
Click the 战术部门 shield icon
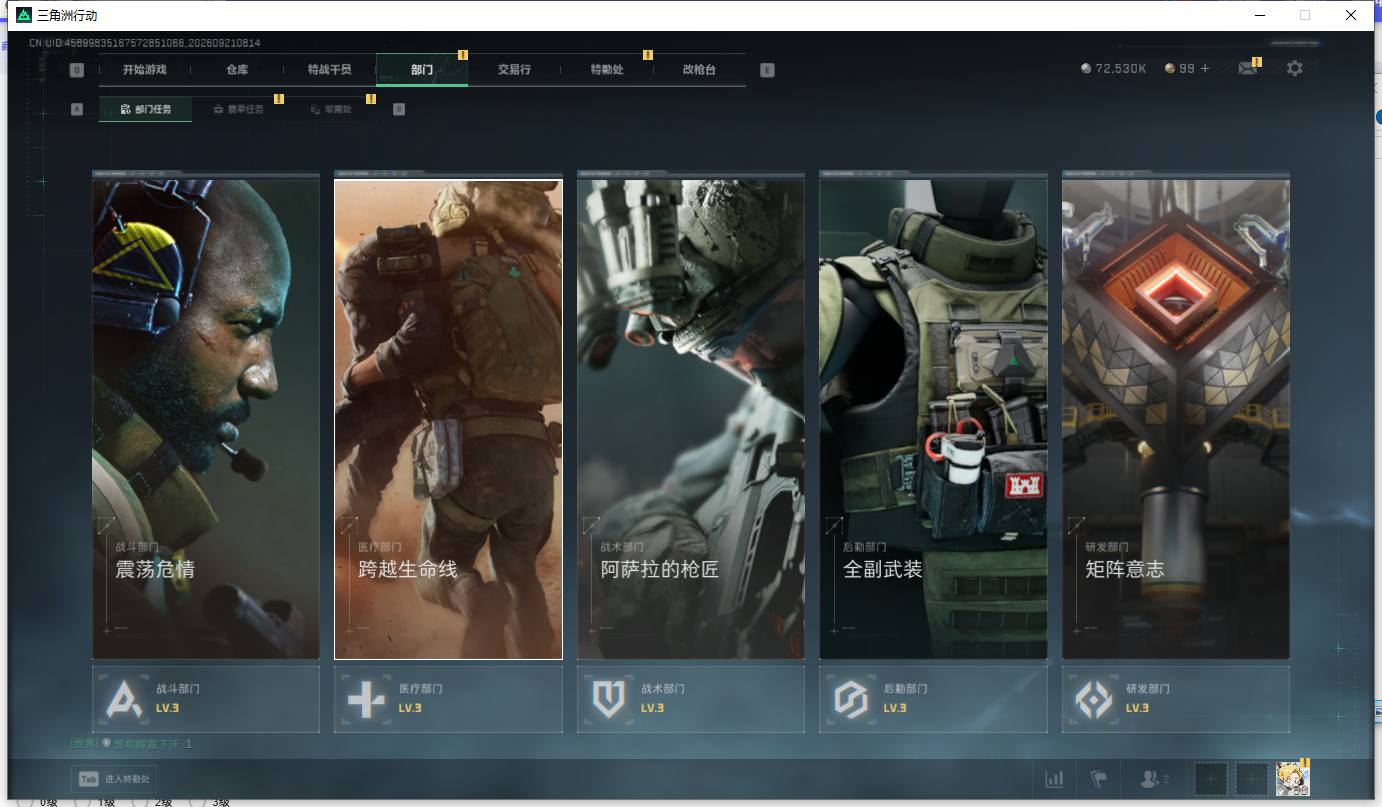[609, 699]
